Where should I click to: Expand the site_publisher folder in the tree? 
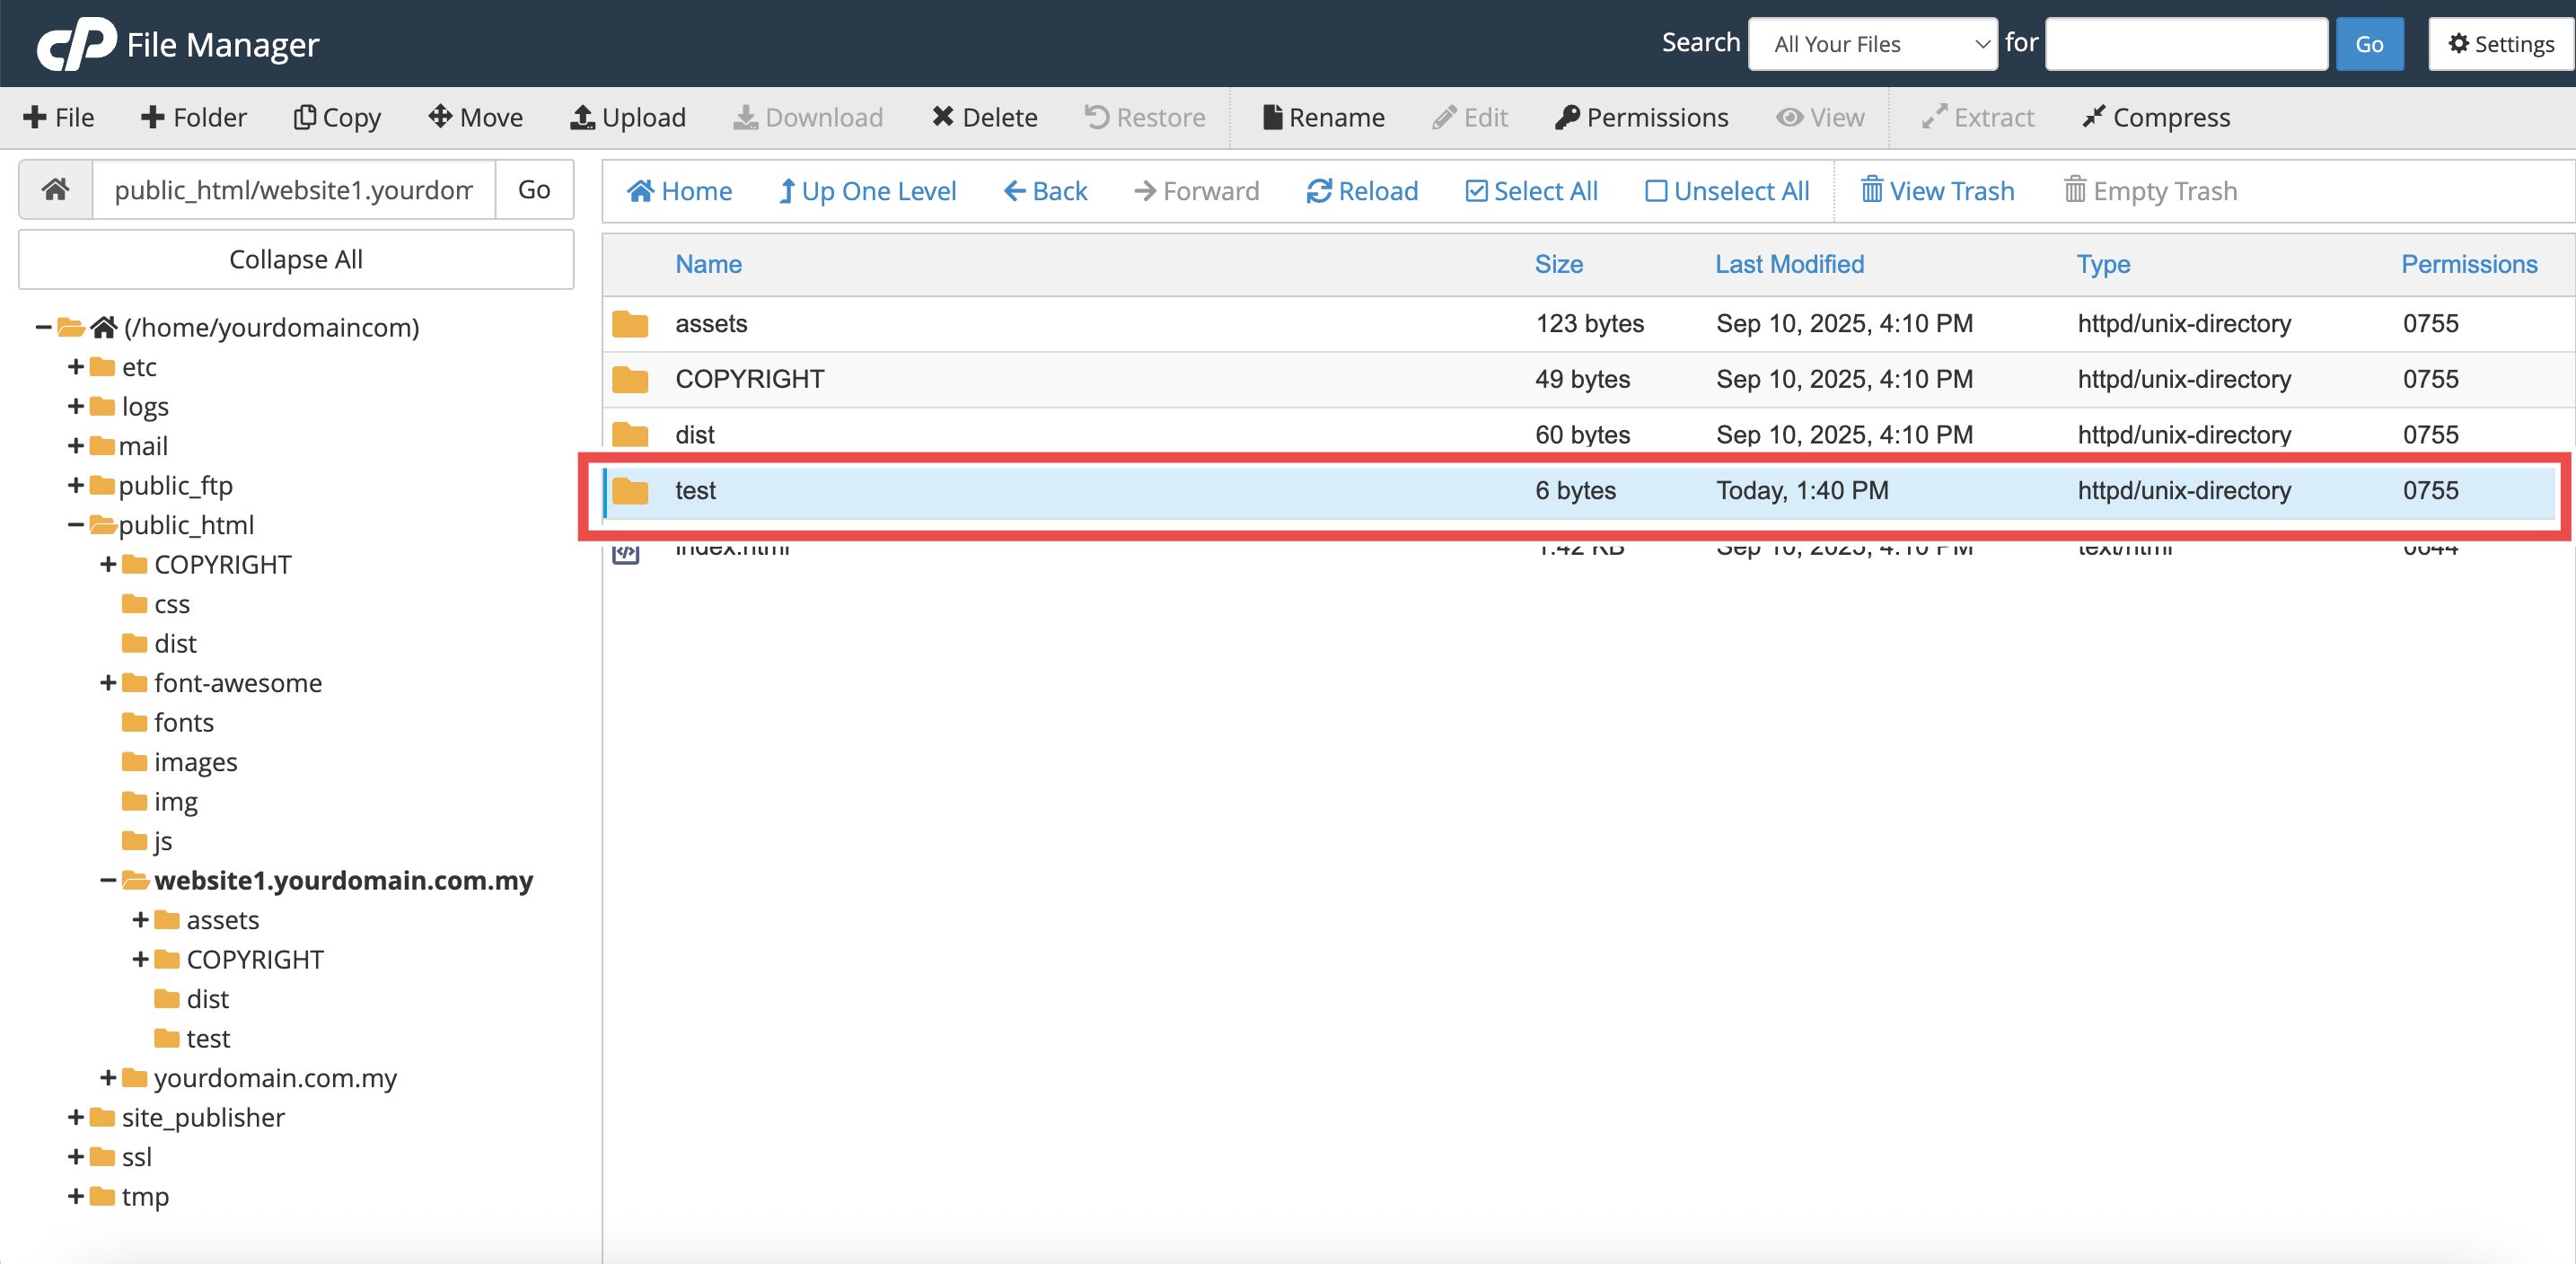coord(75,1117)
